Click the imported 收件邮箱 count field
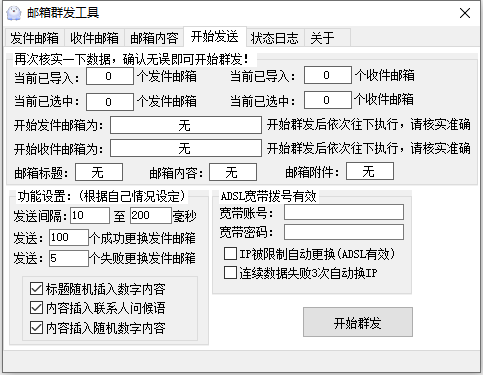Image resolution: width=483 pixels, height=375 pixels. tap(328, 75)
